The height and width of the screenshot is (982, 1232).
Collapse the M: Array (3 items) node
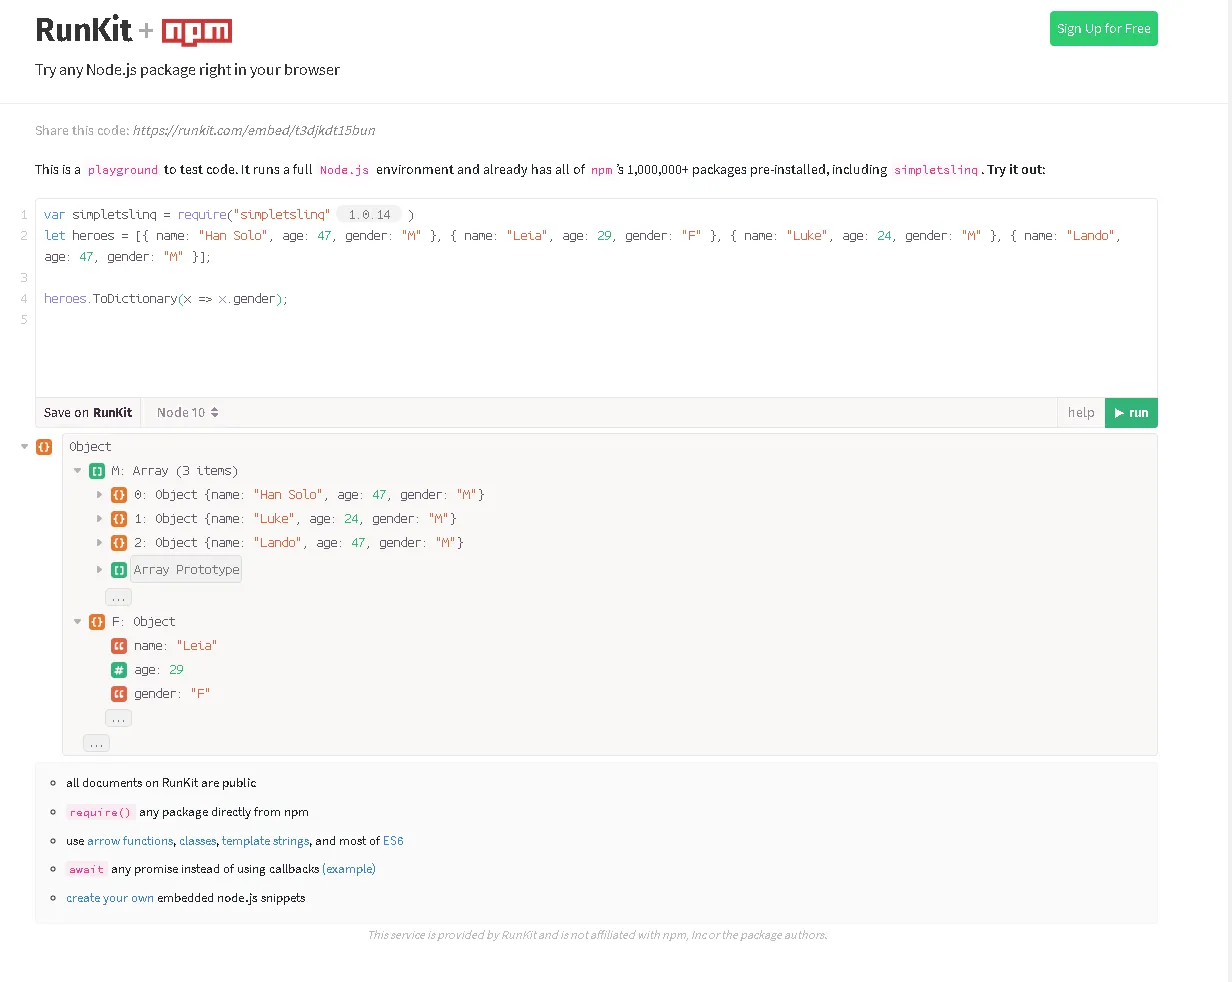(x=78, y=471)
